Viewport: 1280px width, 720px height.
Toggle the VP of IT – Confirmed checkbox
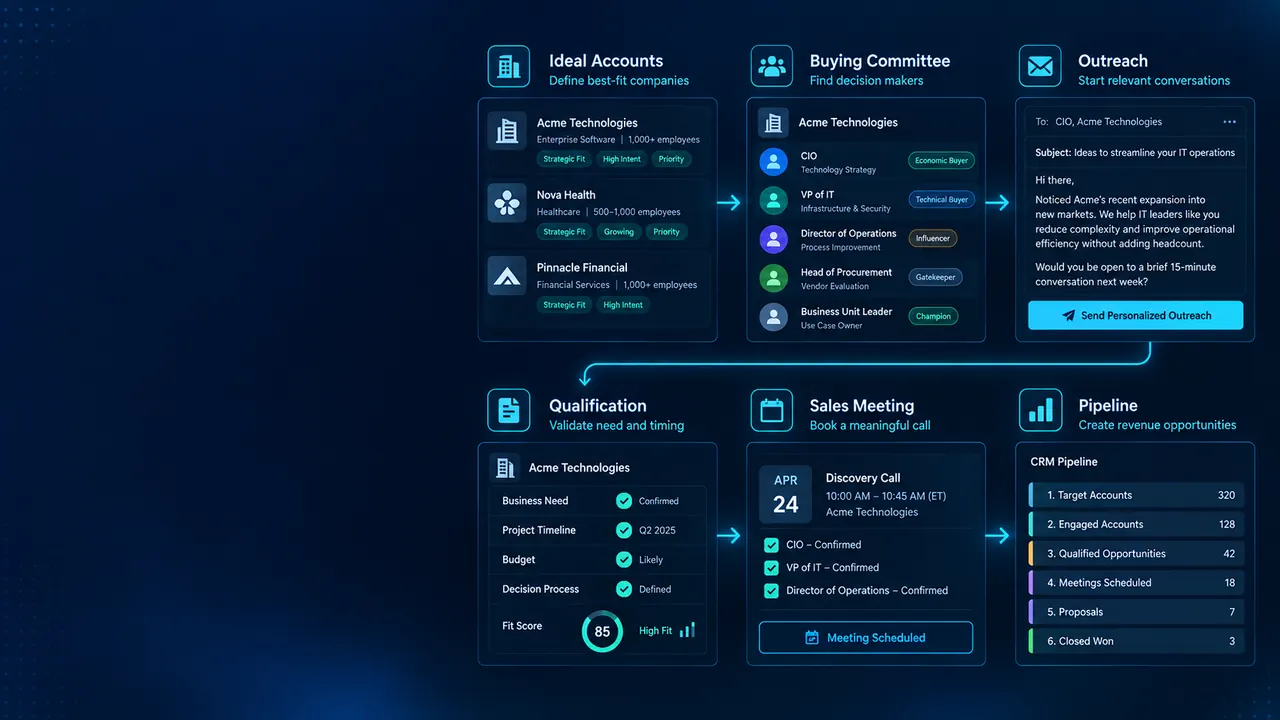pos(771,568)
